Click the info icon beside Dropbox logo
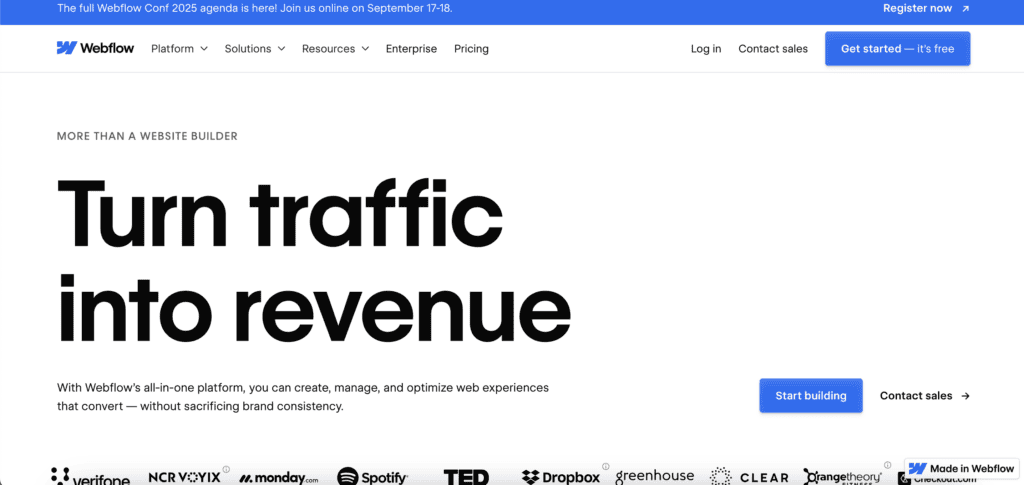Viewport: 1024px width, 485px height. pyautogui.click(x=605, y=466)
